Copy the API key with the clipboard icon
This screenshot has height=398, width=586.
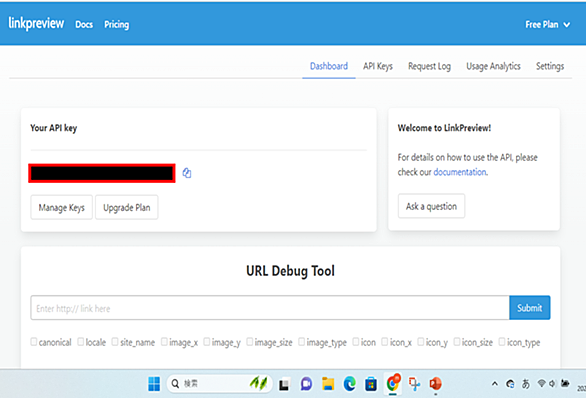(187, 173)
